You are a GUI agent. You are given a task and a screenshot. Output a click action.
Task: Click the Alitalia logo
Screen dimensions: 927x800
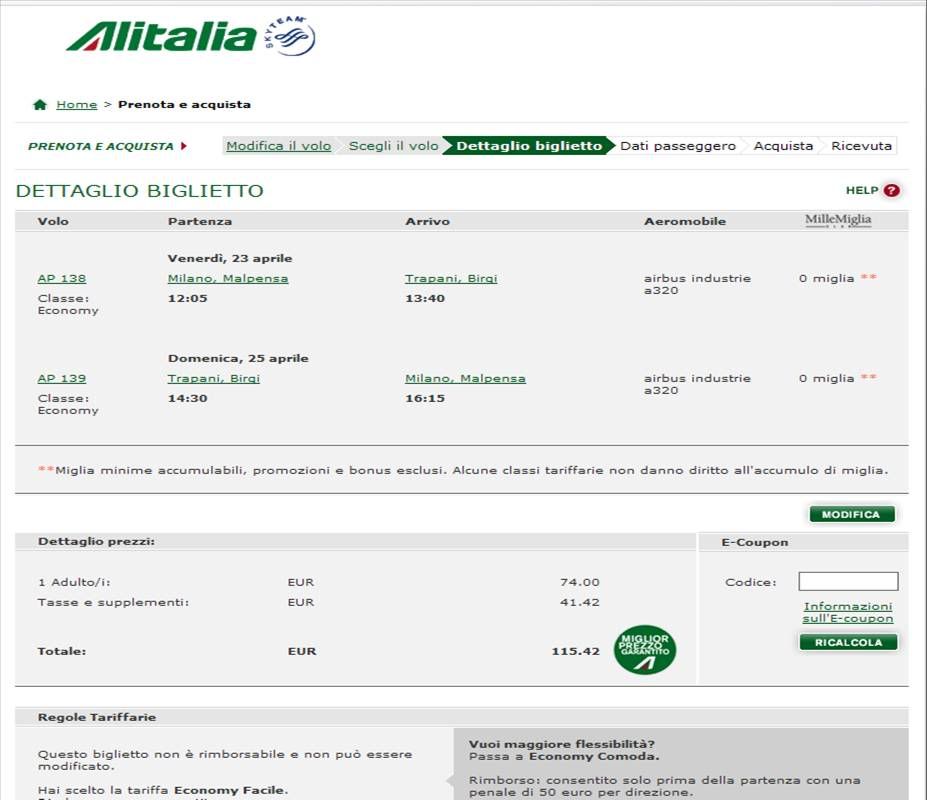161,37
